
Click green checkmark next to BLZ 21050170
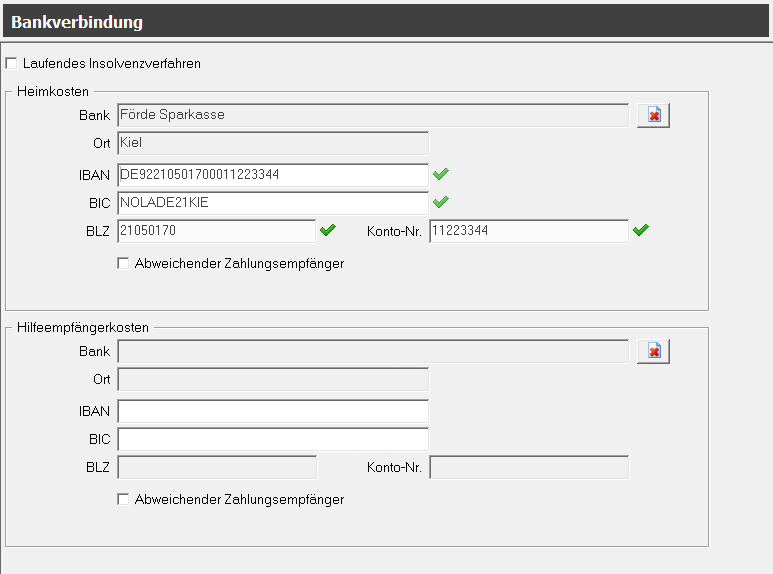(328, 231)
